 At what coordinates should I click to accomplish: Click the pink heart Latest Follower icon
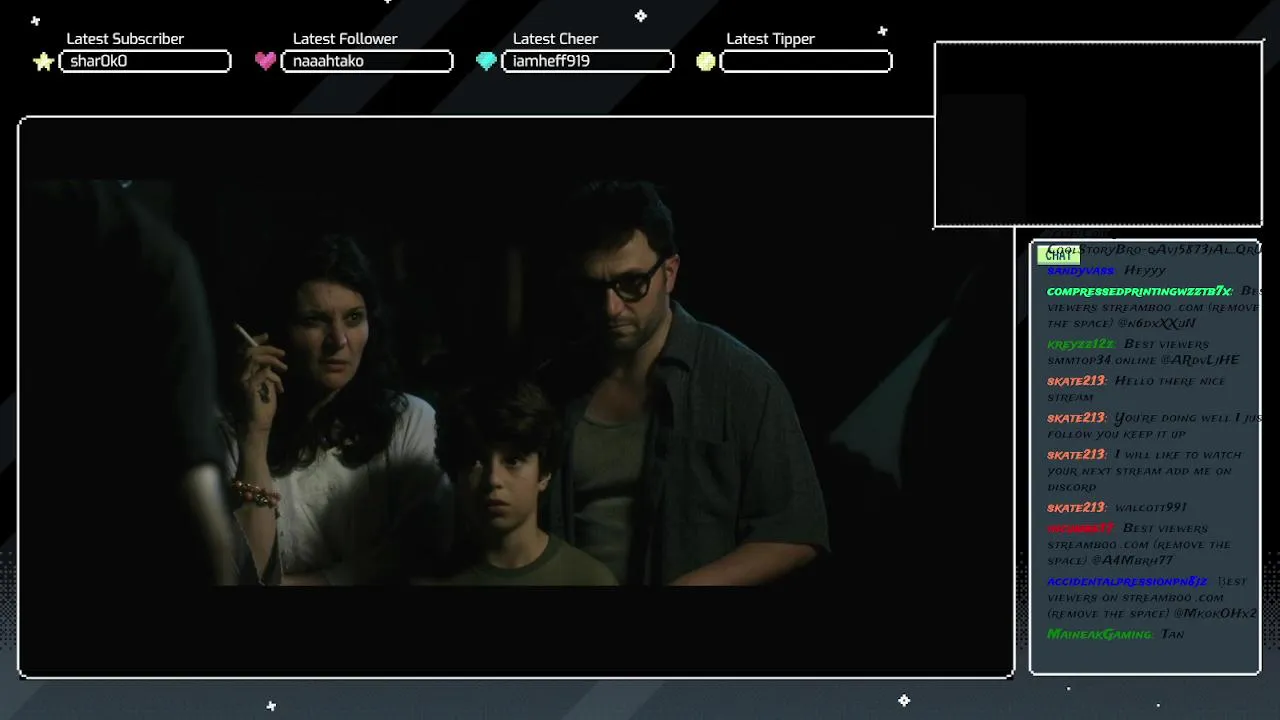tap(265, 61)
